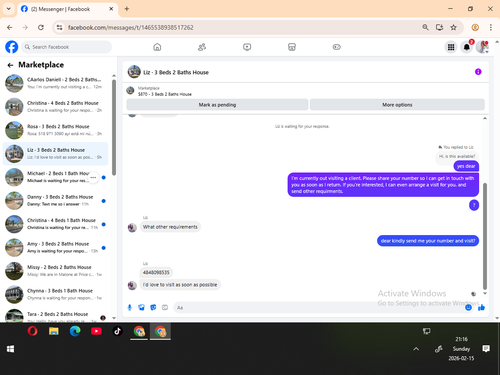Open conversation information purple icon
This screenshot has width=500, height=375.
(478, 72)
